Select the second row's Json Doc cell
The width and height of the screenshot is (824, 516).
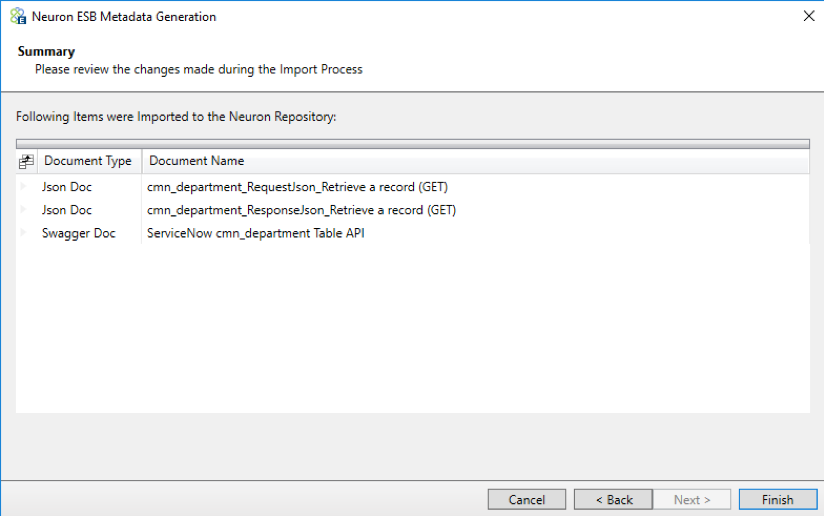click(67, 210)
